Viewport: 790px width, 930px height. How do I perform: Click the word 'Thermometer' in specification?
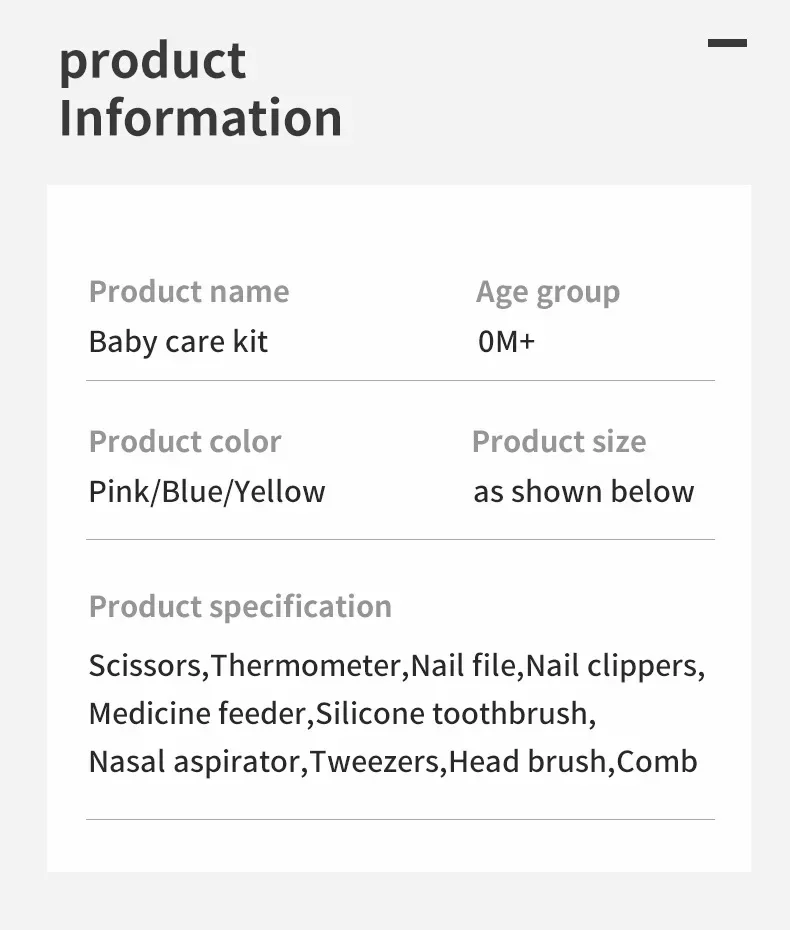coord(307,665)
